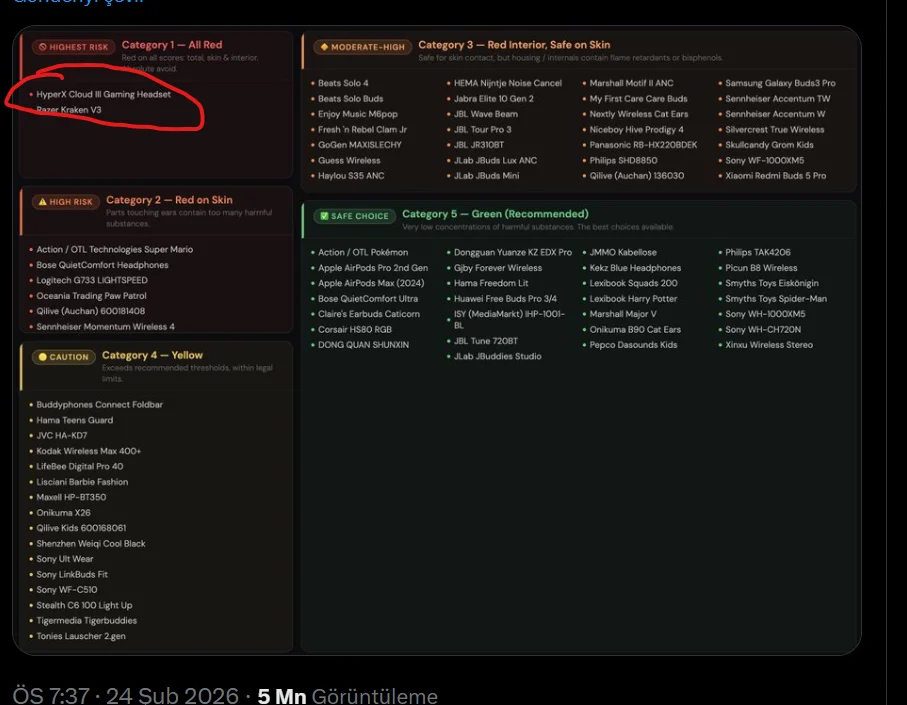Click 'Nextly Wireless Cat Ears' item
The image size is (907, 705).
(639, 114)
